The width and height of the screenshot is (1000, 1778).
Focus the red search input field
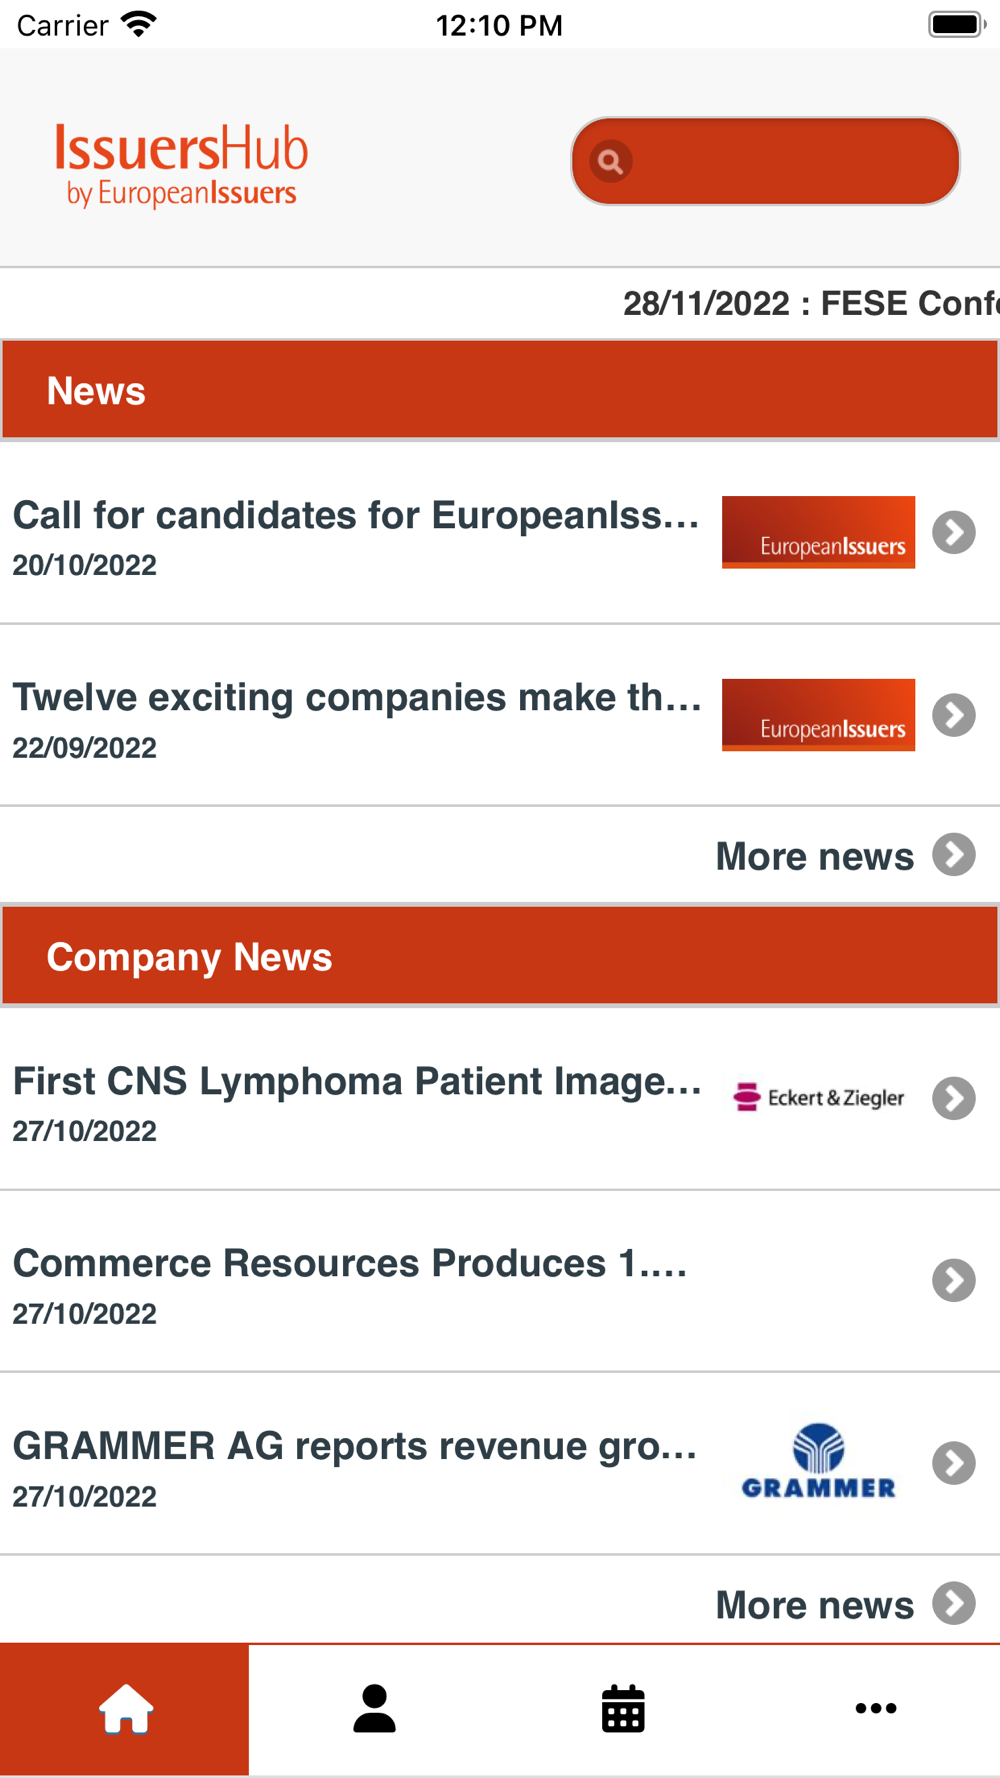pyautogui.click(x=765, y=161)
